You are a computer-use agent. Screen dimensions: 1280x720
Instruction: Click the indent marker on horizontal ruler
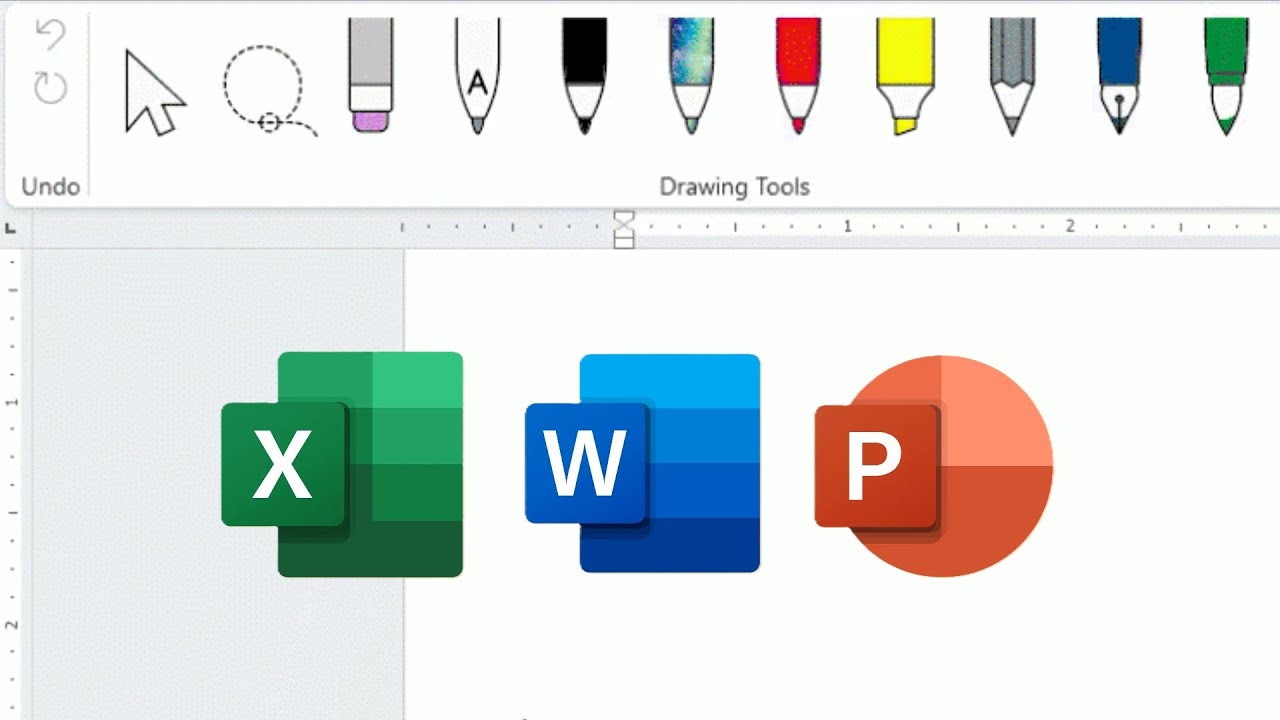pyautogui.click(x=624, y=228)
